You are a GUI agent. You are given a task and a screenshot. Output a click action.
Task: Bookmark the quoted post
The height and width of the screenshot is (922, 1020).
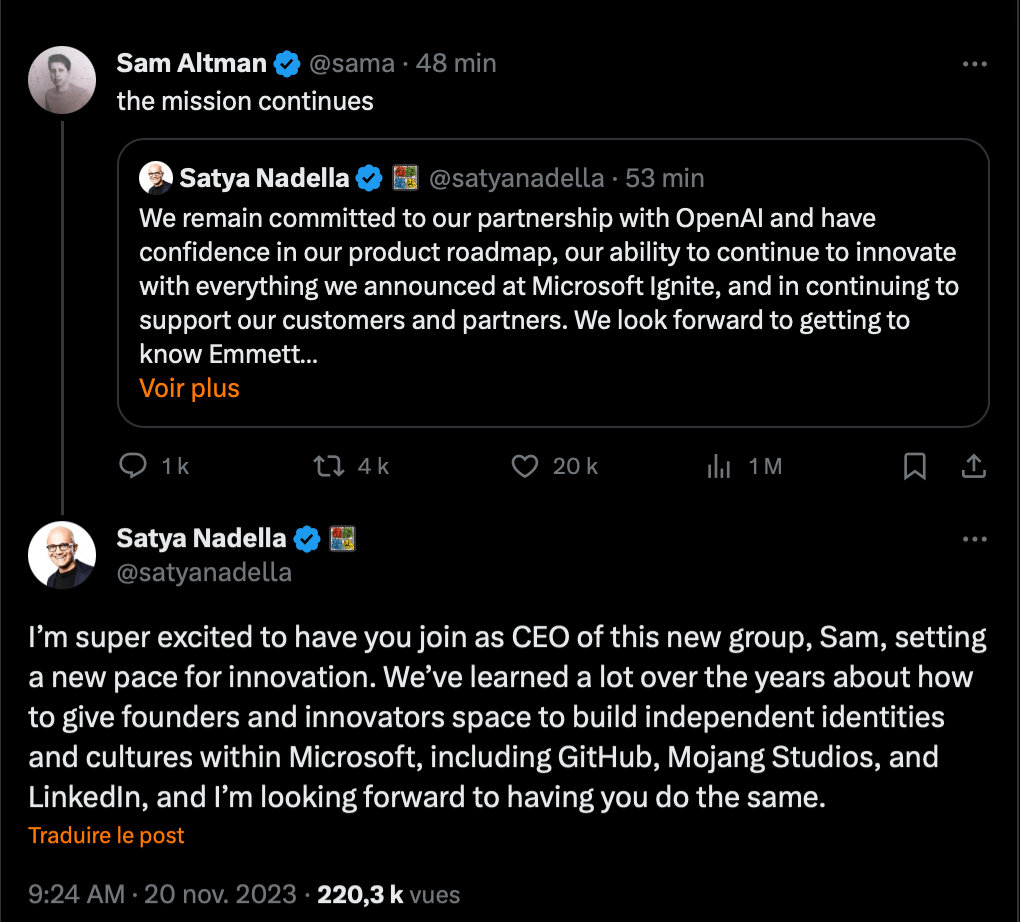[914, 465]
